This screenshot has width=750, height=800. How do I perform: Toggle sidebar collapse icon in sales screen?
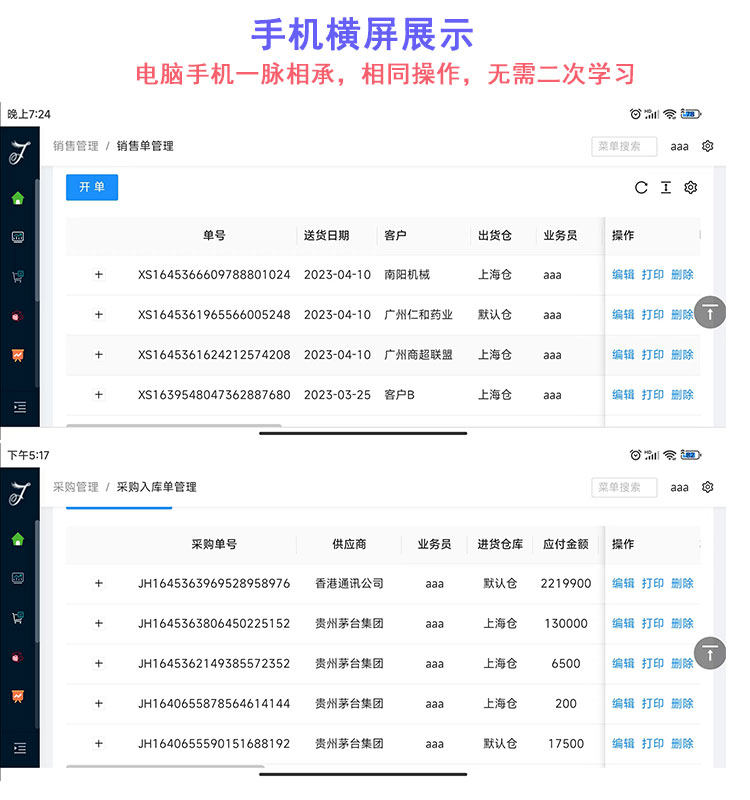[20, 407]
